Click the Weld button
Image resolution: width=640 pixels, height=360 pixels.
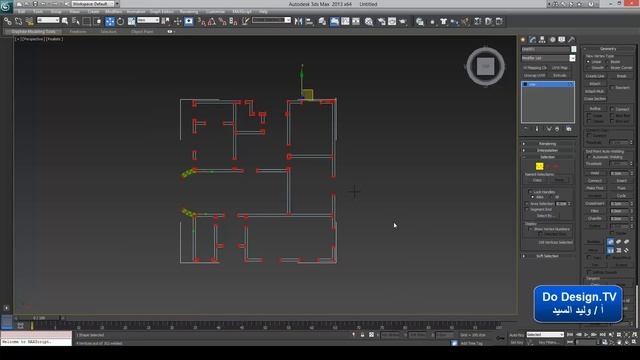tap(595, 173)
